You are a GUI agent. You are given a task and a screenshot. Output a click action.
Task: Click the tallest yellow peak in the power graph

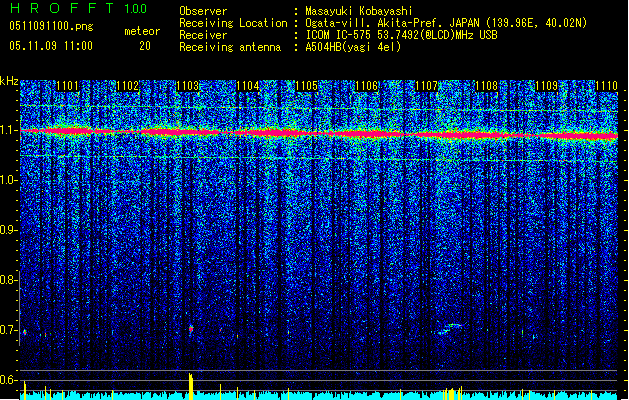tap(191, 386)
